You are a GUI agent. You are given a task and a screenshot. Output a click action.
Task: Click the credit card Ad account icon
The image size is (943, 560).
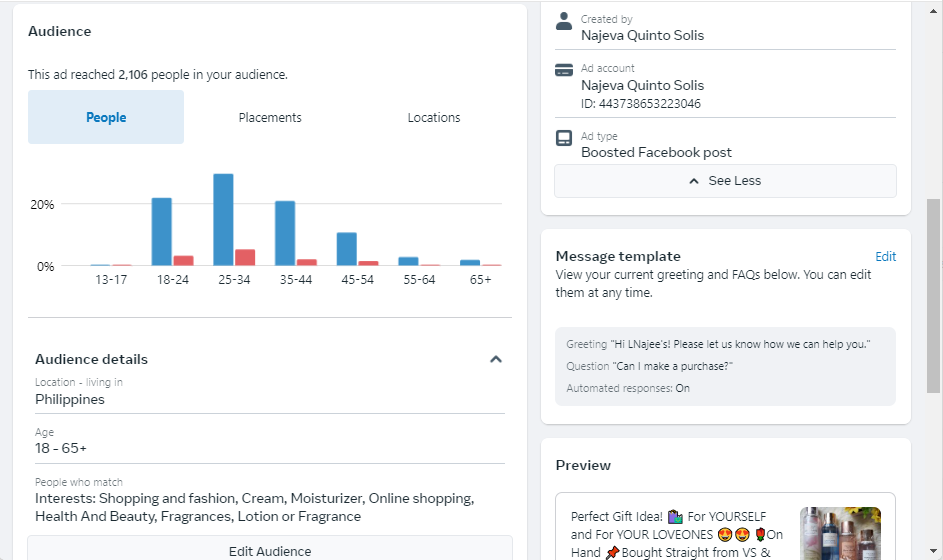tap(564, 70)
